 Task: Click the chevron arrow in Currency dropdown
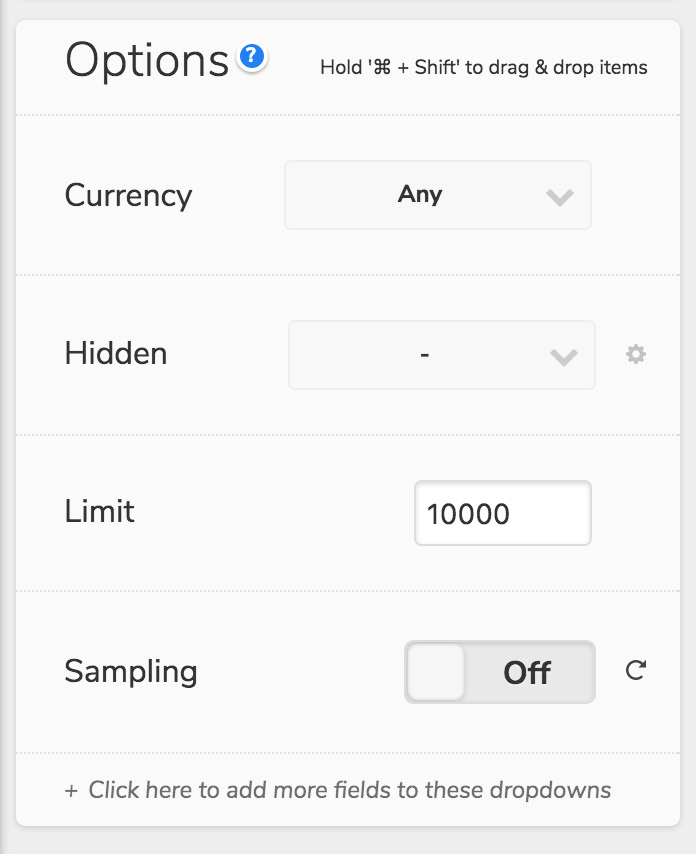point(560,197)
